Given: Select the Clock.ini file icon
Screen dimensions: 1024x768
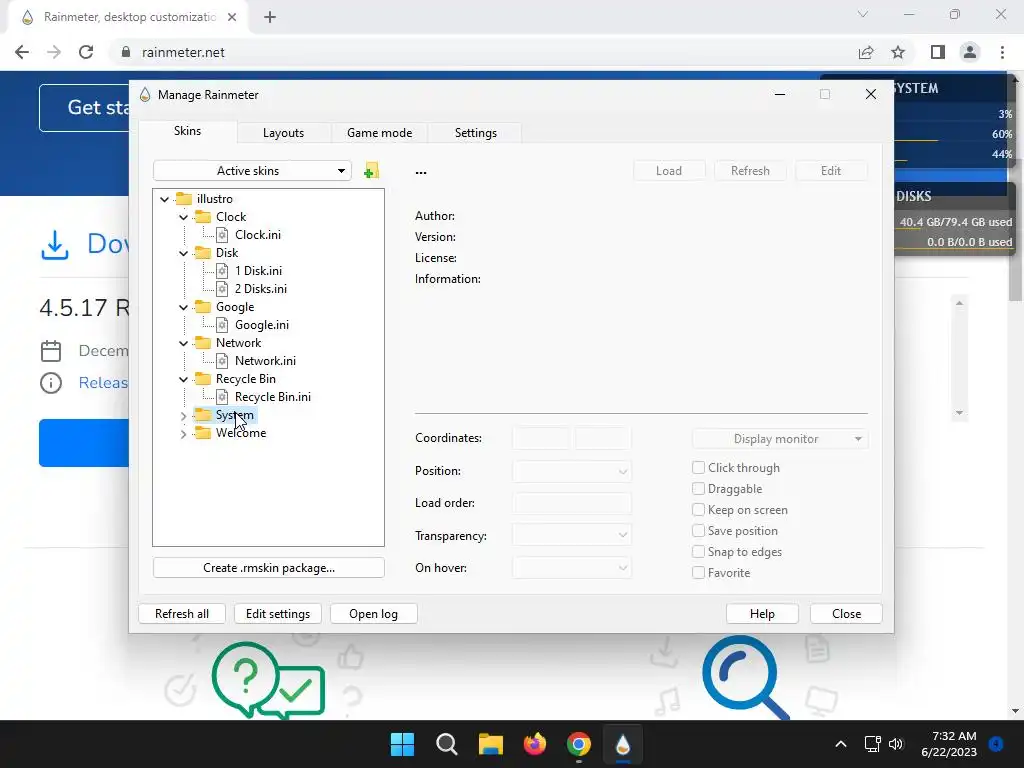Looking at the screenshot, I should point(222,234).
